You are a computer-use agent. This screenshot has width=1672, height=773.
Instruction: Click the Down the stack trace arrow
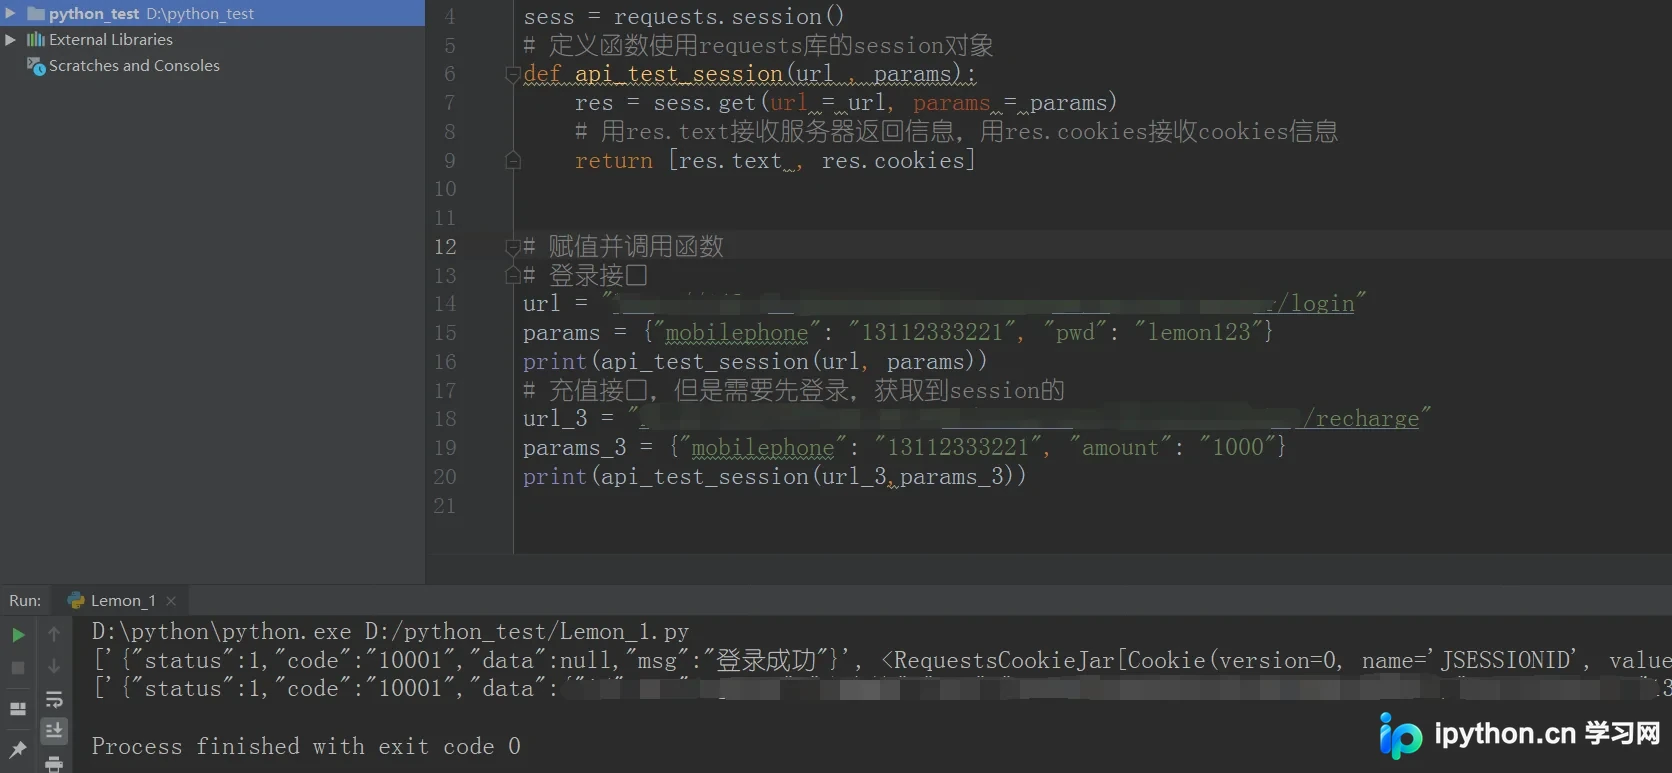(54, 667)
